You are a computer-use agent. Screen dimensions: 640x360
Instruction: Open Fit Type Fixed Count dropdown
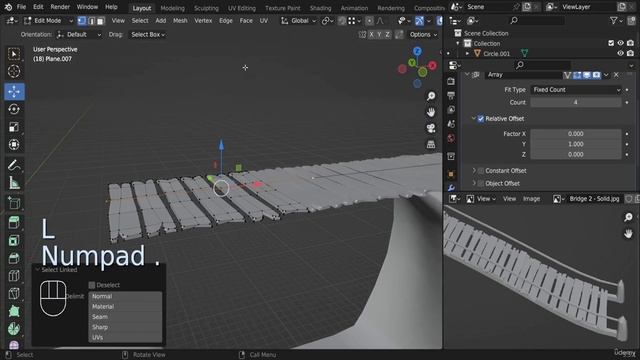[x=576, y=90]
